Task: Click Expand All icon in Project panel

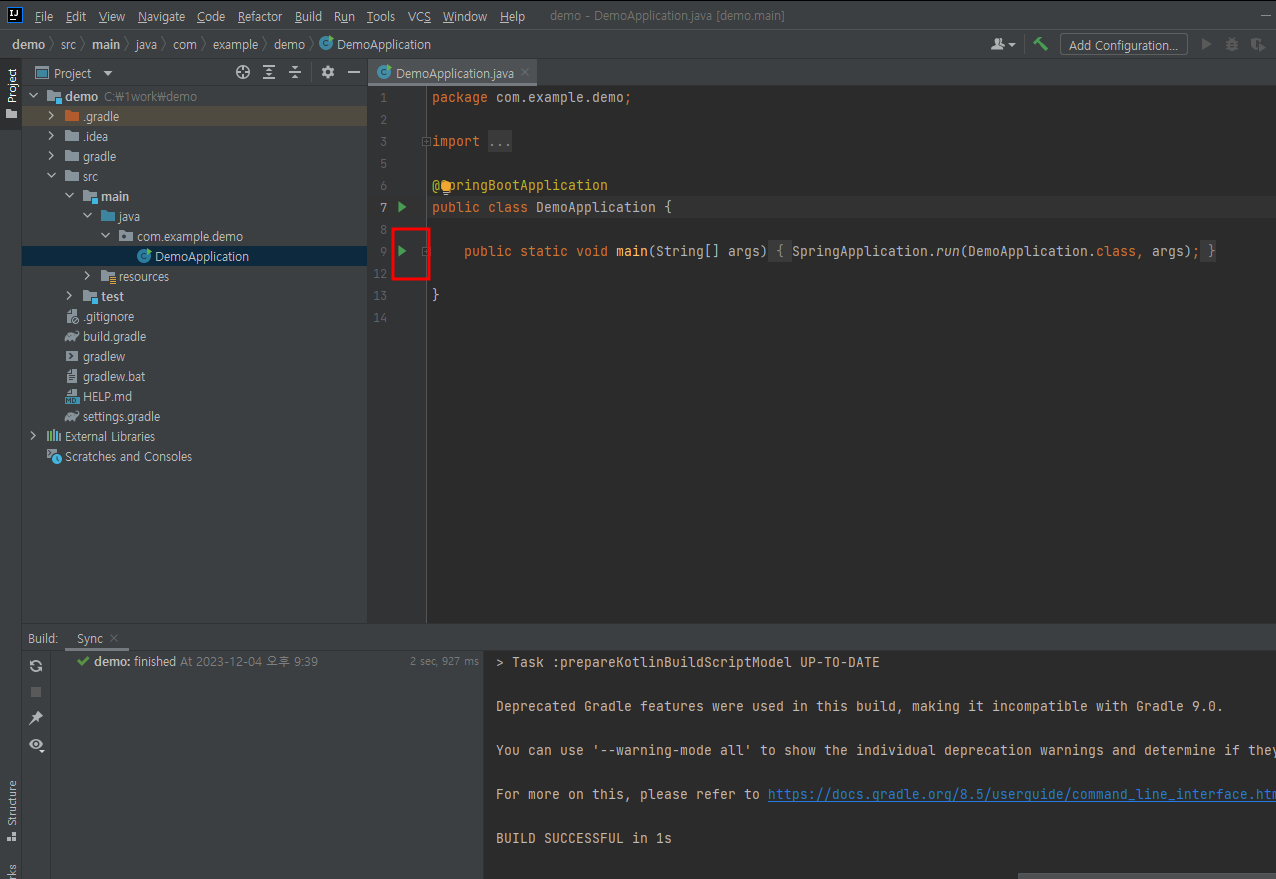Action: [269, 73]
